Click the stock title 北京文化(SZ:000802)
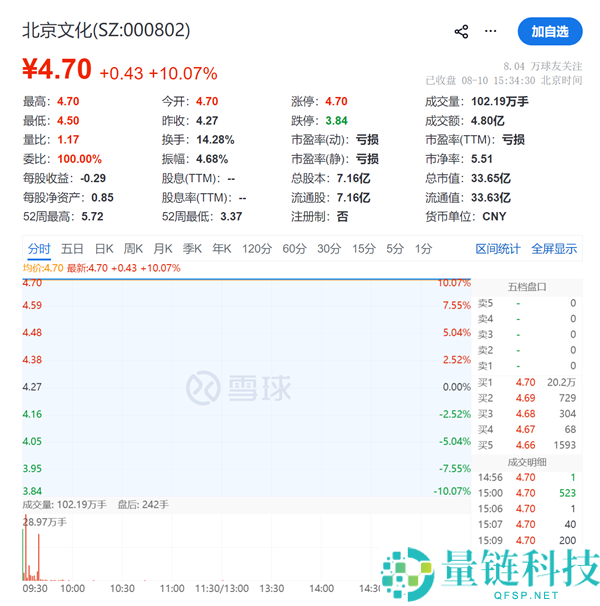 [x=106, y=30]
